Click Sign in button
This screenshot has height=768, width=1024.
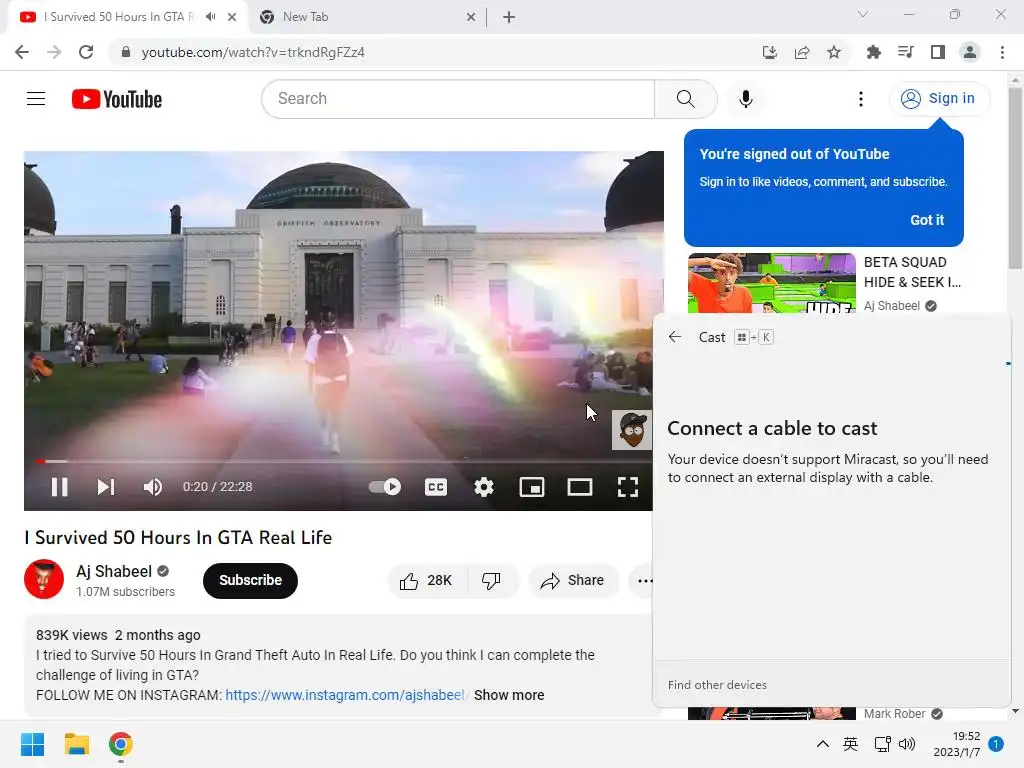tap(939, 99)
